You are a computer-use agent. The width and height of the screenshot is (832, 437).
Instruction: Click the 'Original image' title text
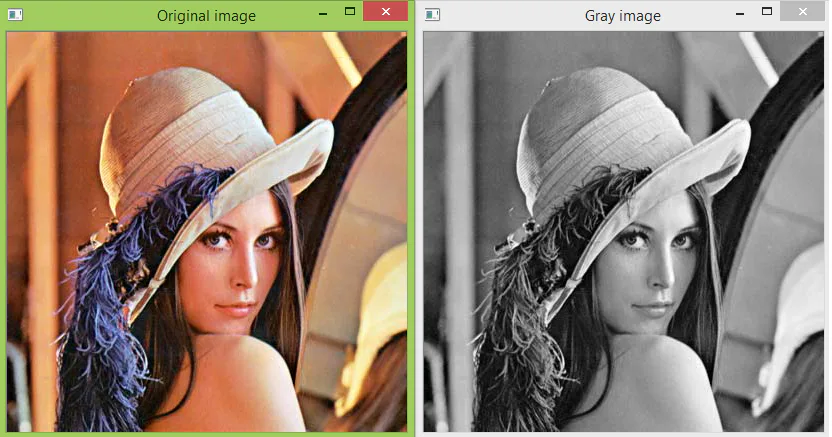click(x=206, y=16)
